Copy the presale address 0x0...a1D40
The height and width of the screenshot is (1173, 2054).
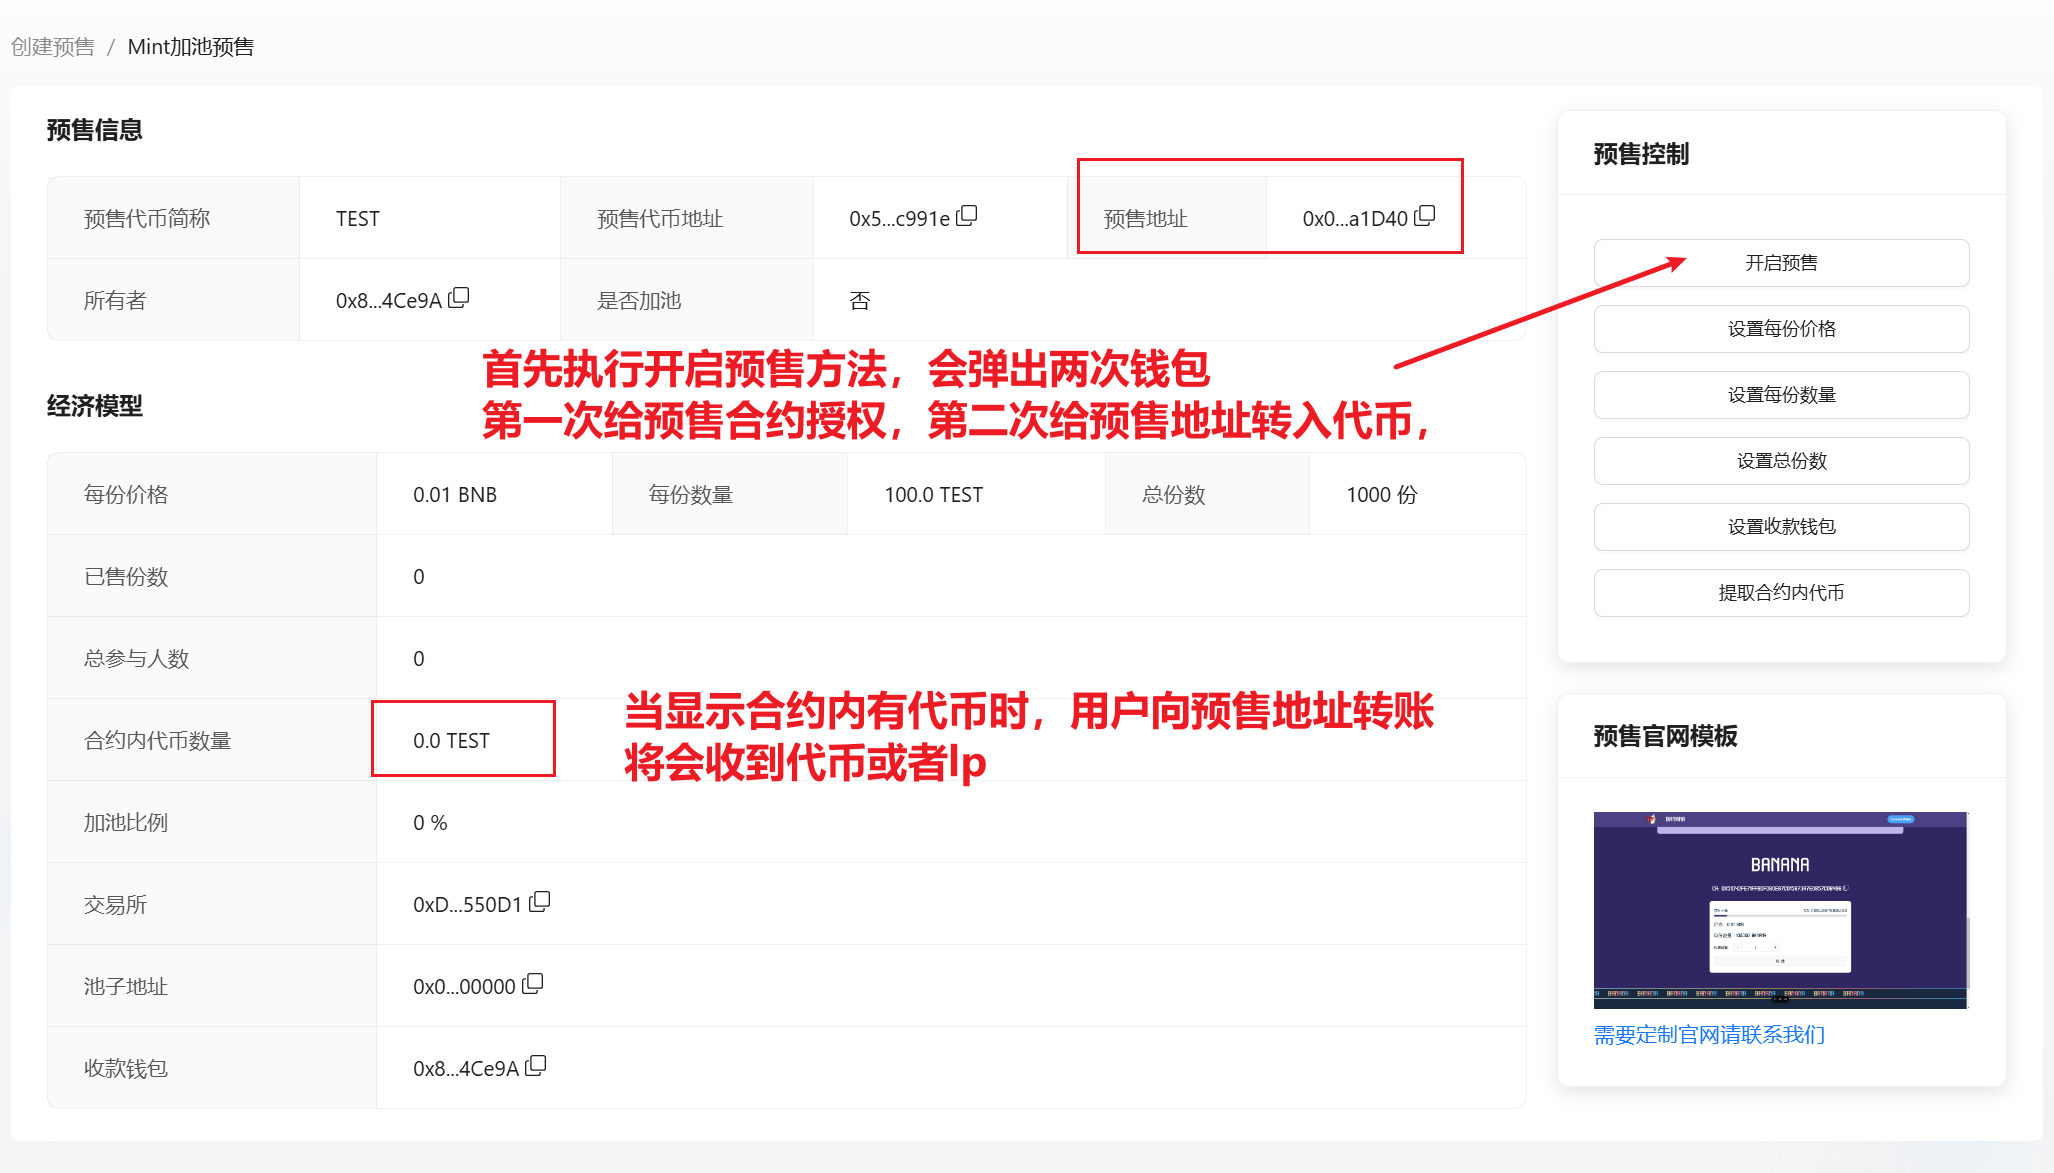point(1425,216)
